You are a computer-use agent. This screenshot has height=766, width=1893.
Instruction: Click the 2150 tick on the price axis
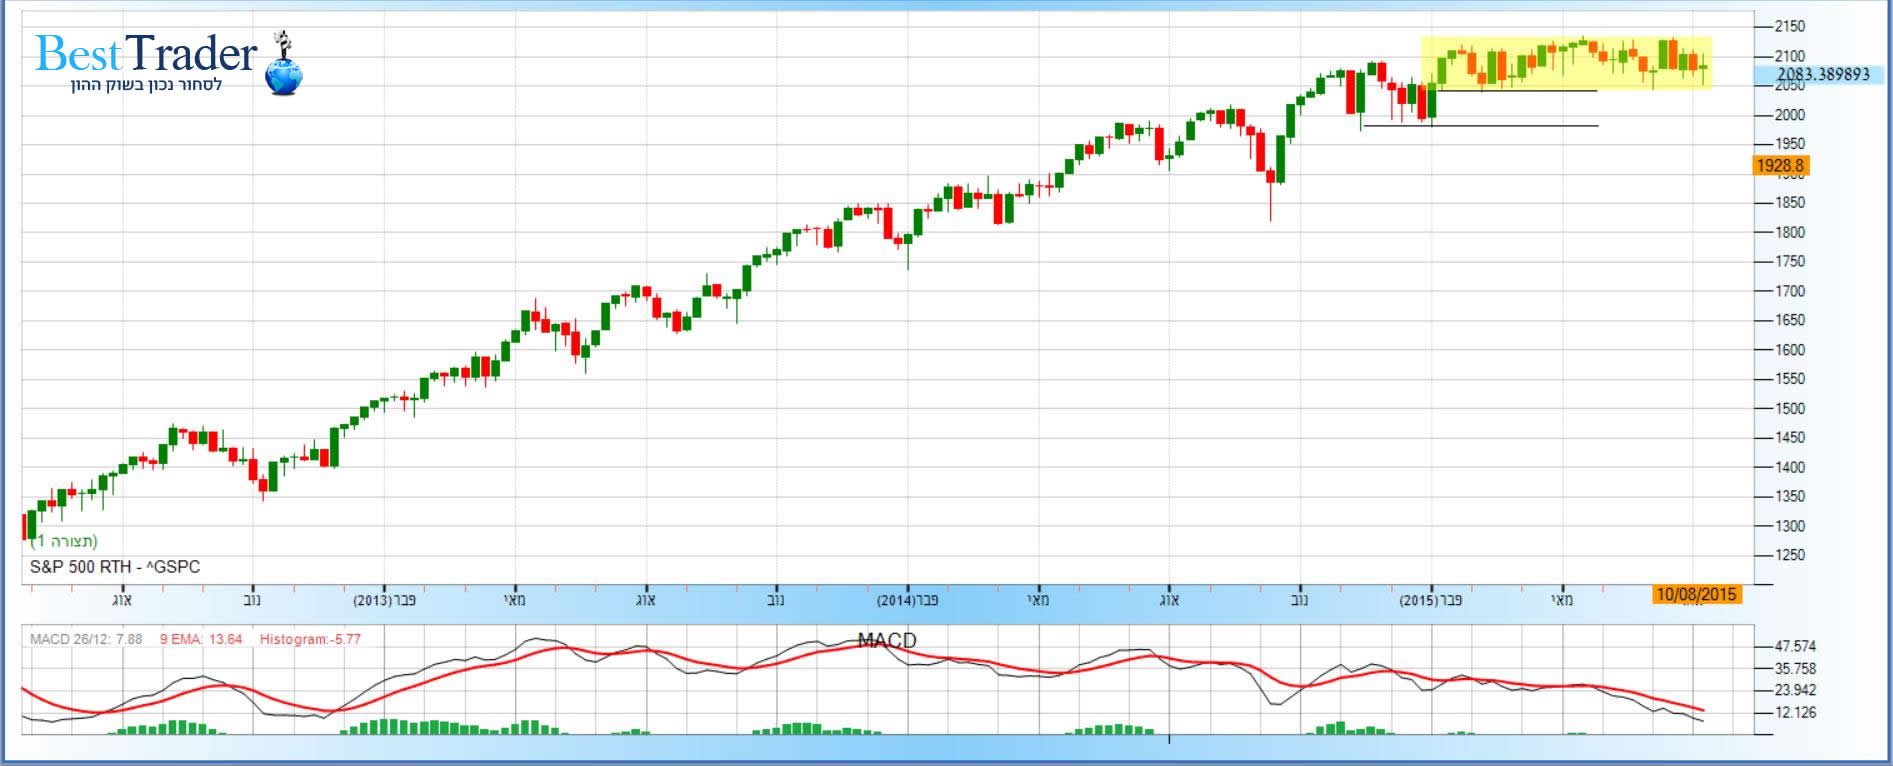click(1789, 27)
